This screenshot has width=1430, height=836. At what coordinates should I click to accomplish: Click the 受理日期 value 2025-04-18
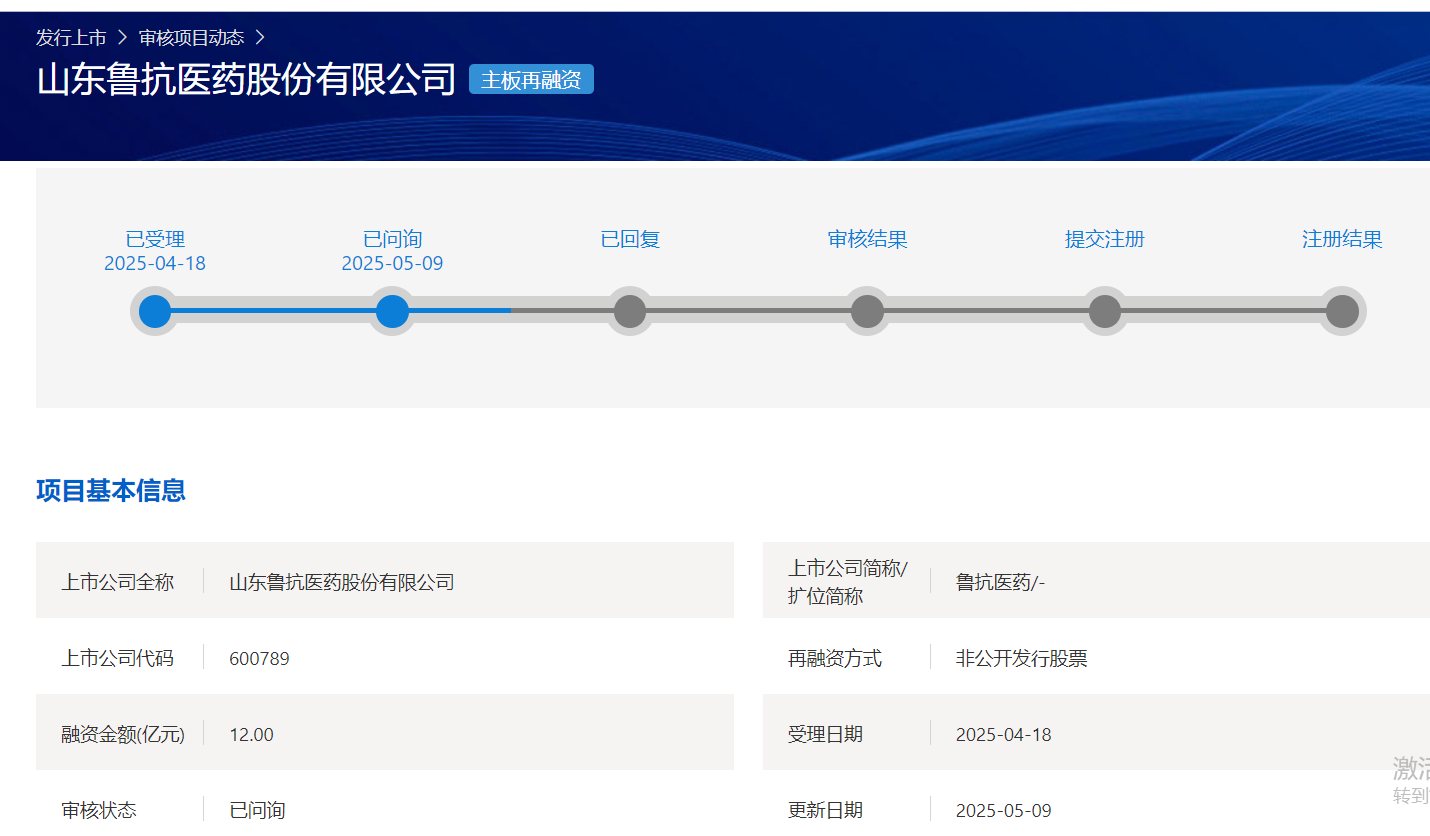[1003, 734]
